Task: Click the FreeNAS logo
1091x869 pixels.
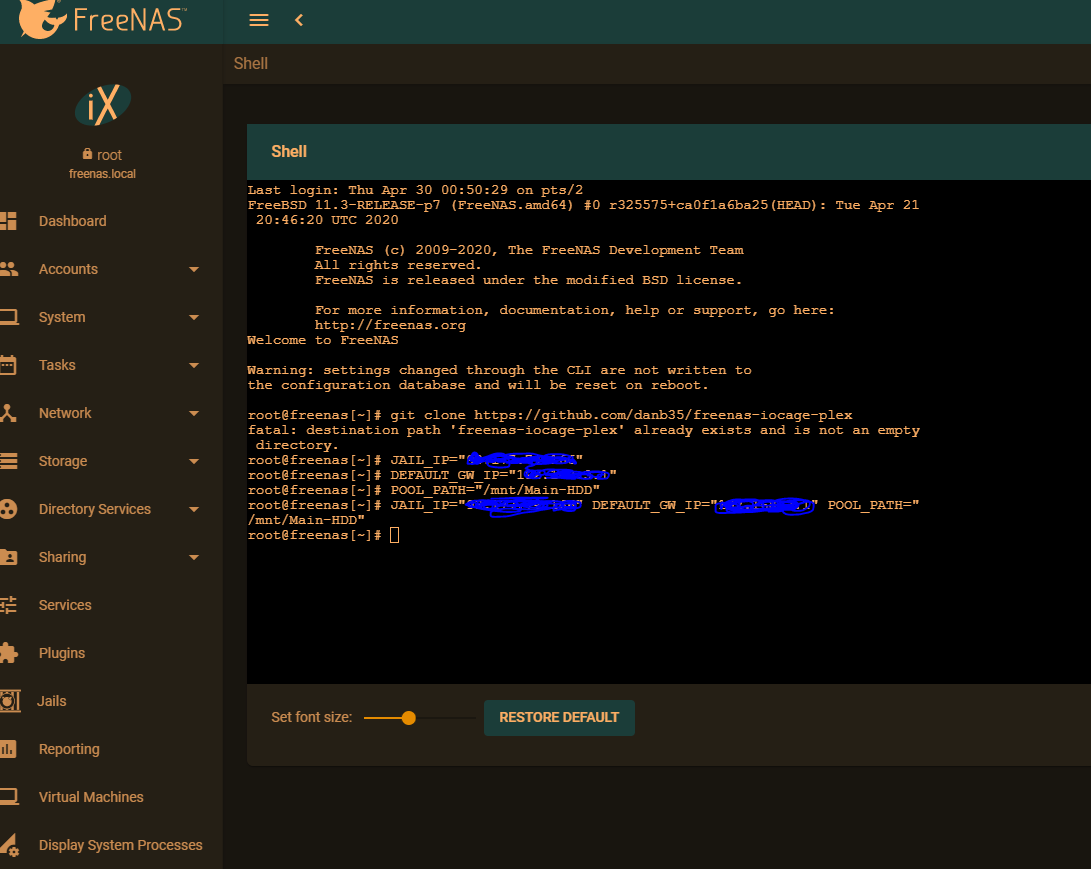Action: (x=102, y=19)
